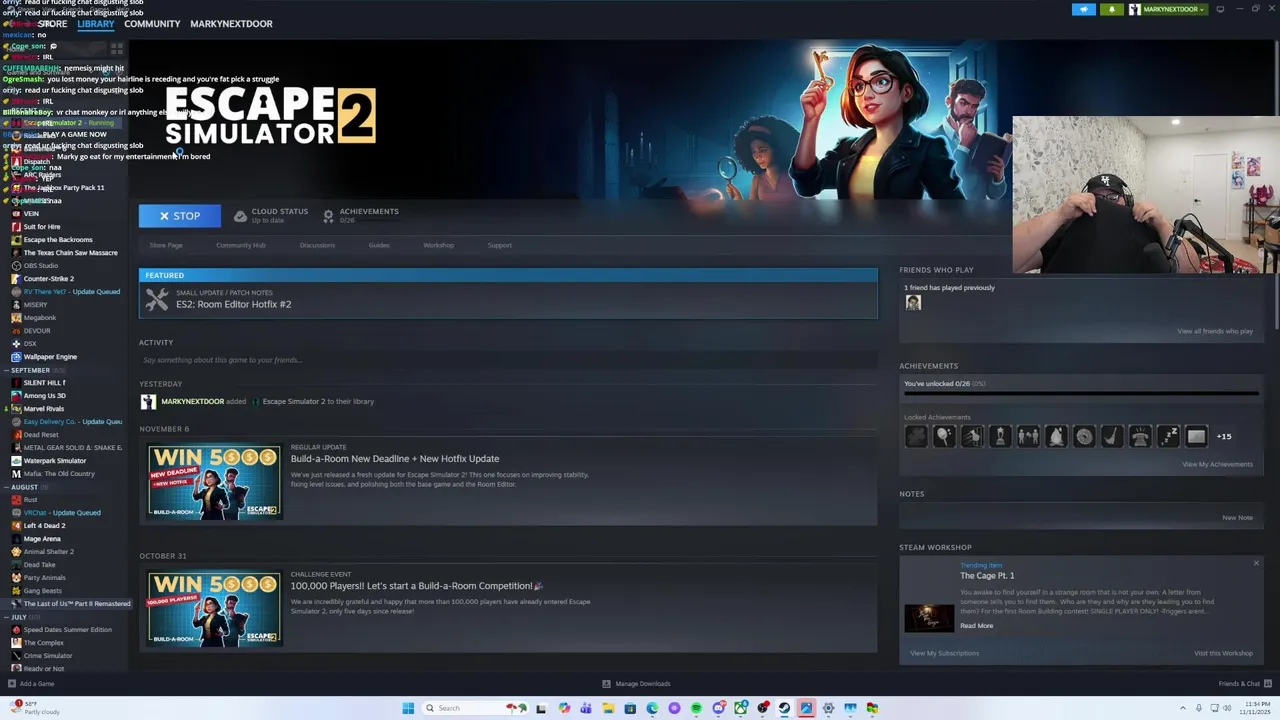This screenshot has width=1280, height=720.
Task: Click View My Subscriptions link
Action: click(x=944, y=653)
